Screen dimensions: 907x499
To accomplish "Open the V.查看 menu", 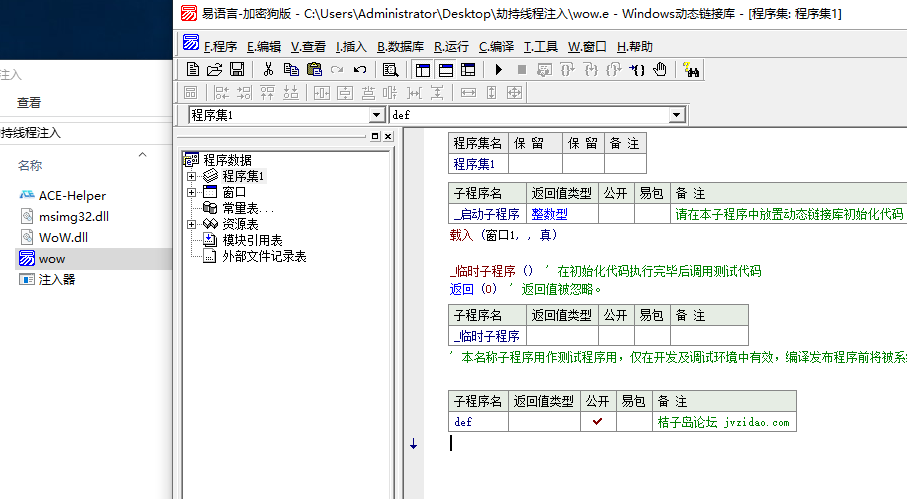I will (x=308, y=47).
